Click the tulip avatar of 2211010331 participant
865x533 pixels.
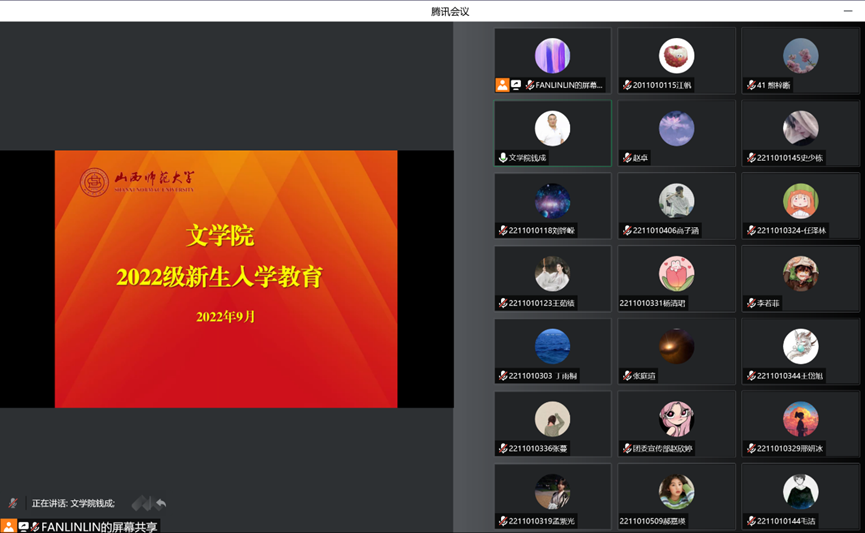676,273
